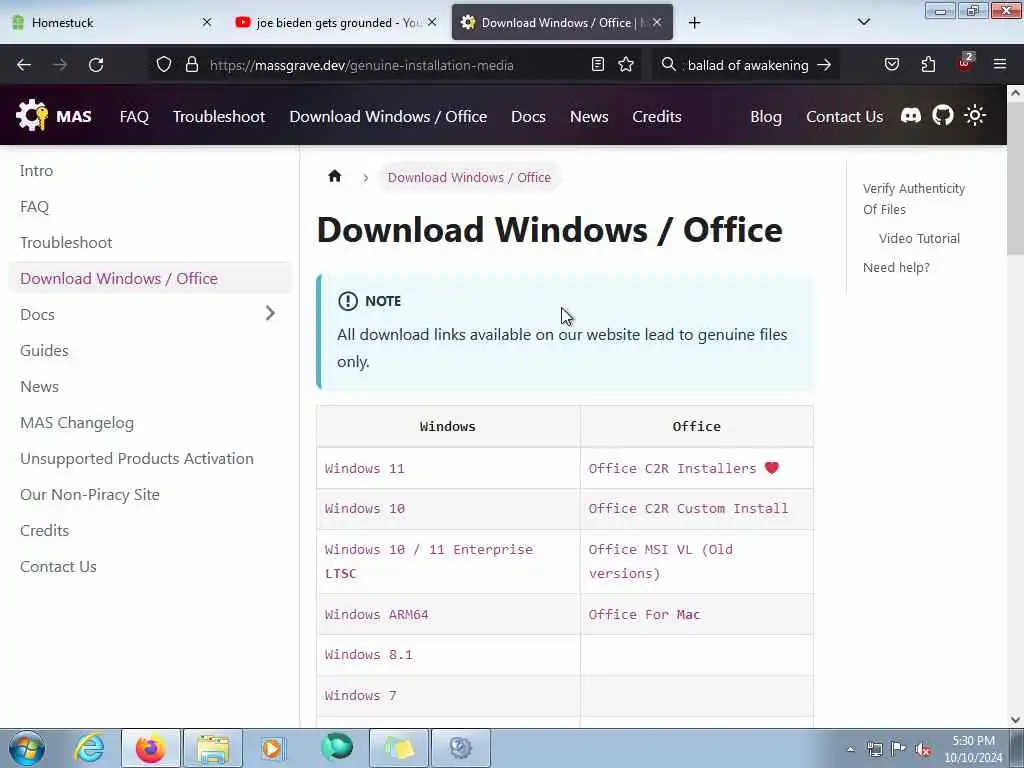
Task: Open the network tray icon
Action: tap(874, 749)
